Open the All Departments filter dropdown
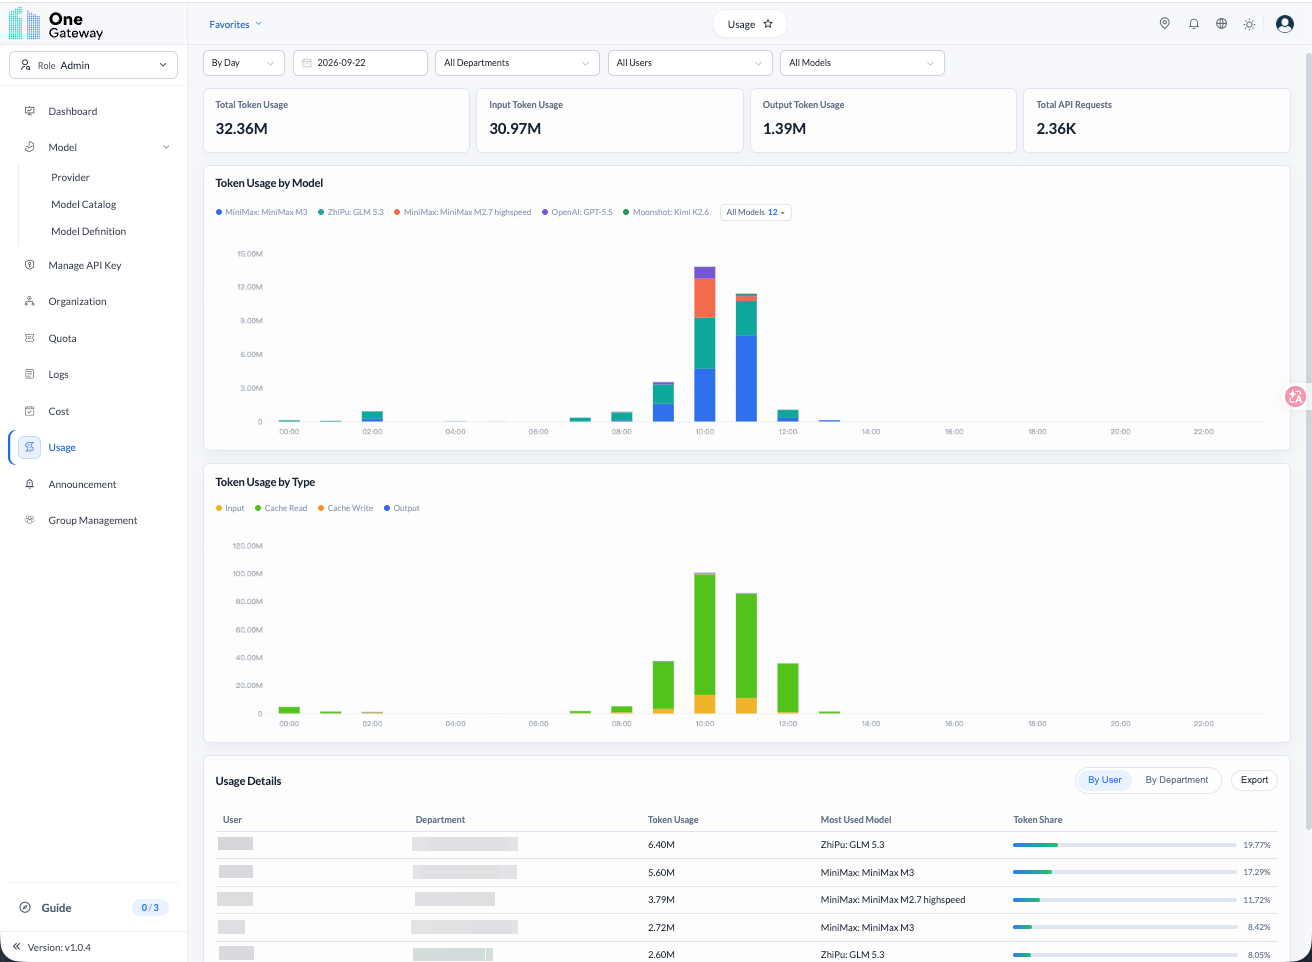Viewport: 1312px width, 962px height. (518, 63)
